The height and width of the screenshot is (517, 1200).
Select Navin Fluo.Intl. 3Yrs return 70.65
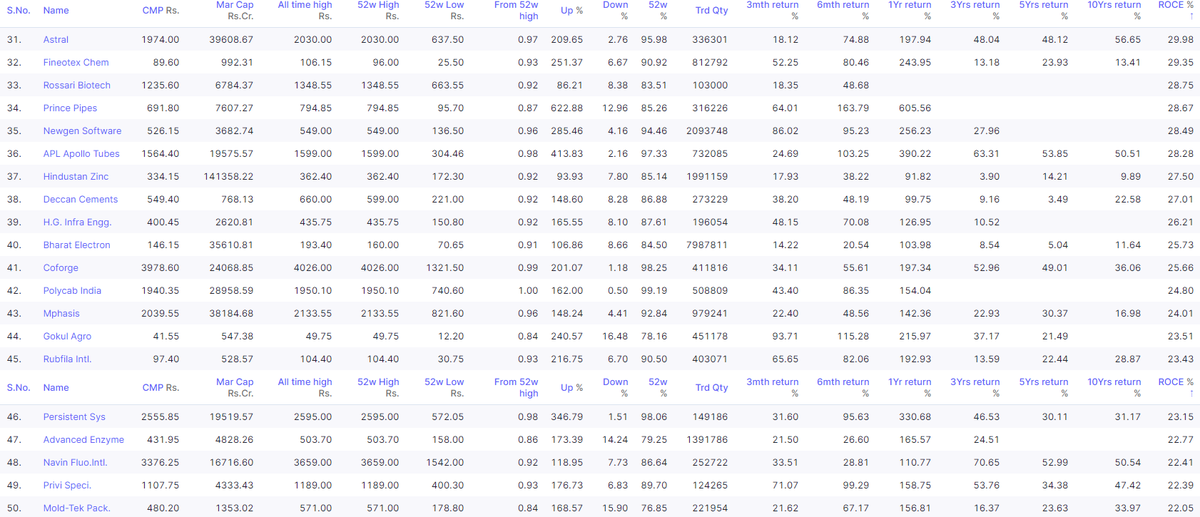click(x=985, y=463)
